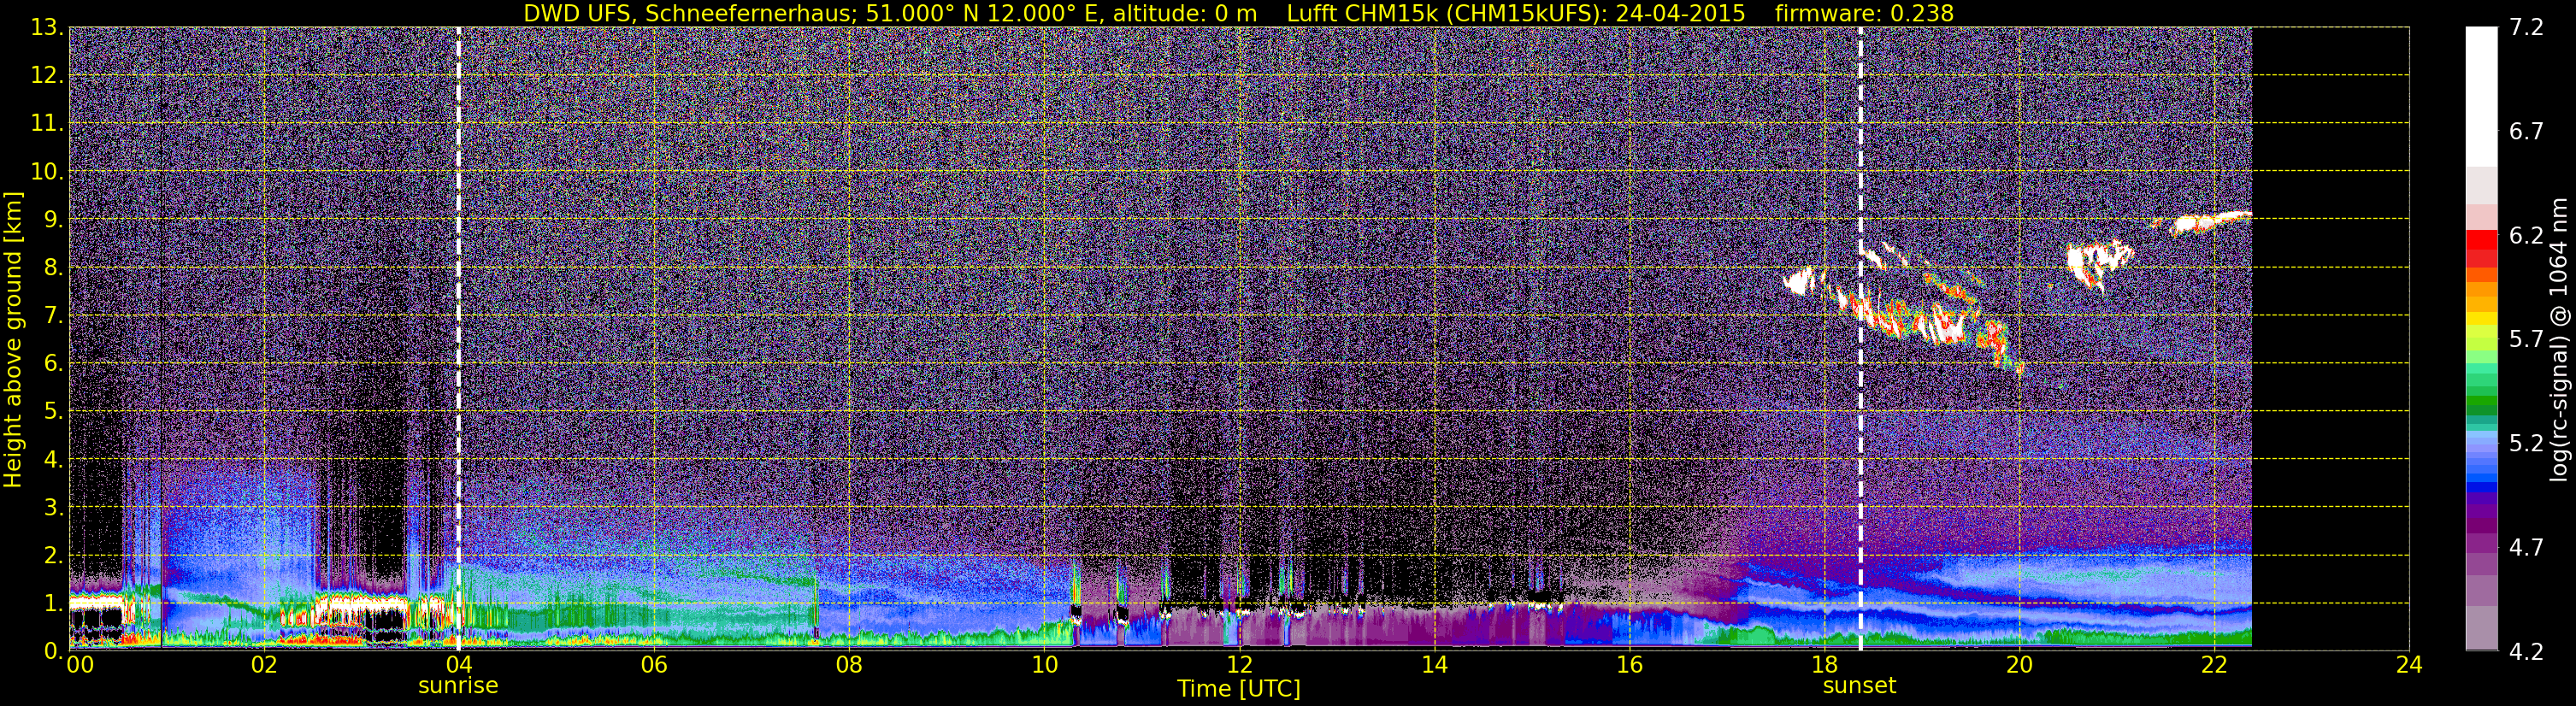Click the height axis tick '9.'

52,220
